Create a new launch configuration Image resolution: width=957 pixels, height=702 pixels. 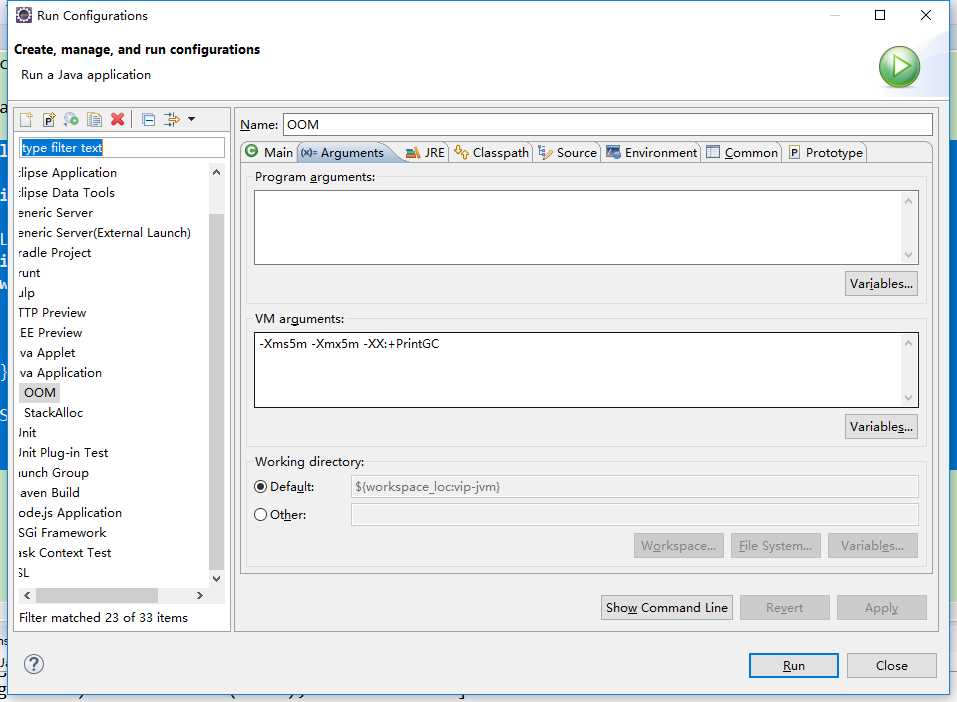pos(26,120)
